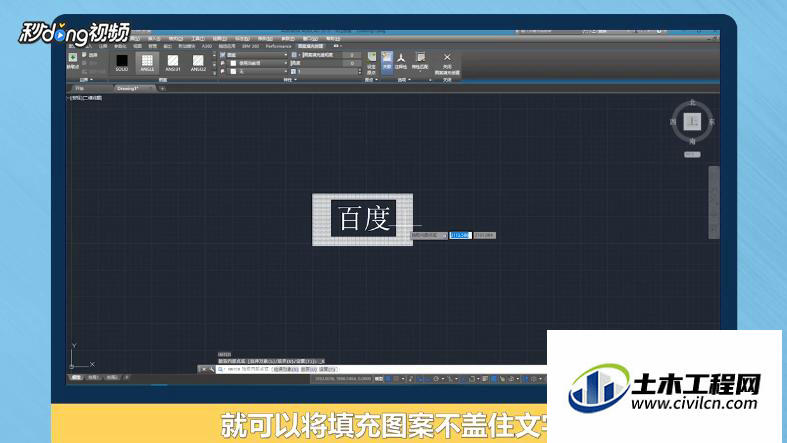Switch to the Layout1 tab
This screenshot has height=443, width=787.
click(x=93, y=377)
